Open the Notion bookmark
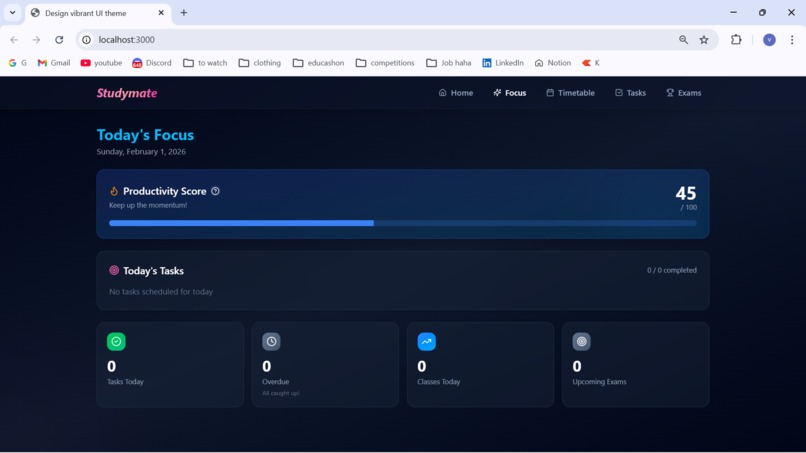 coord(553,63)
